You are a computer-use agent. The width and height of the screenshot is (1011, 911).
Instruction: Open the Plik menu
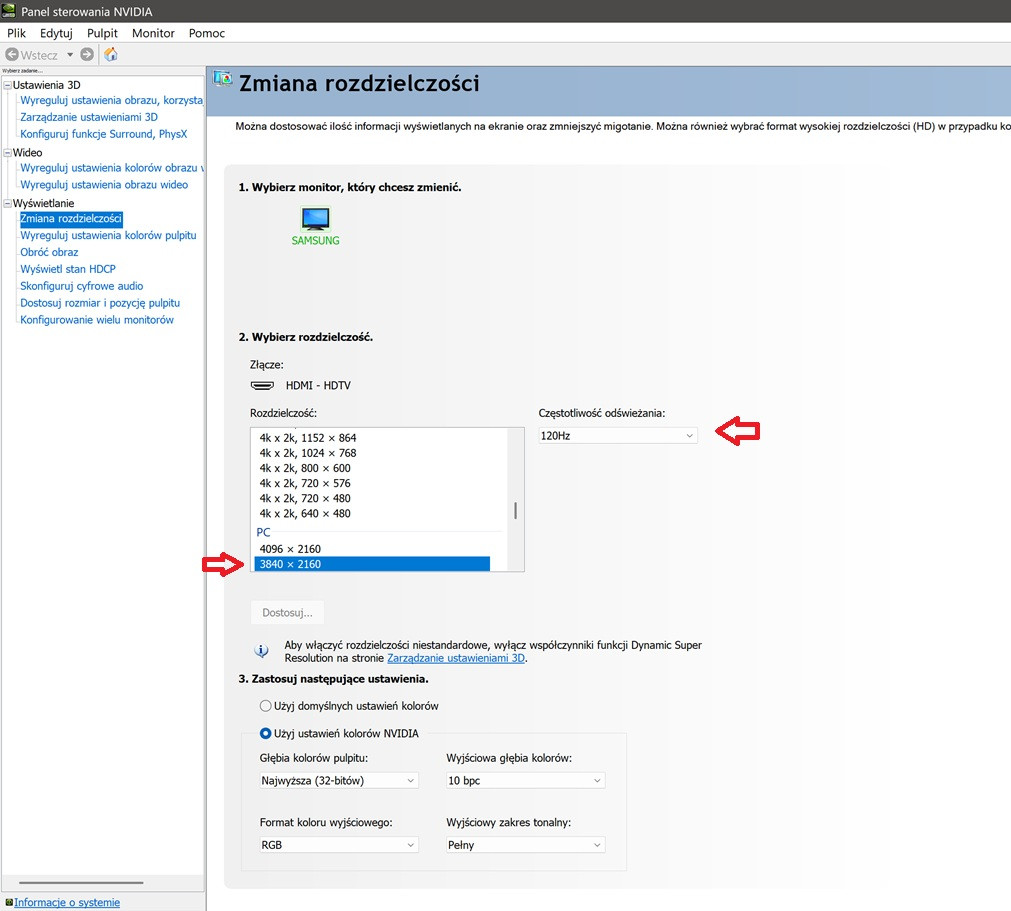tap(17, 33)
